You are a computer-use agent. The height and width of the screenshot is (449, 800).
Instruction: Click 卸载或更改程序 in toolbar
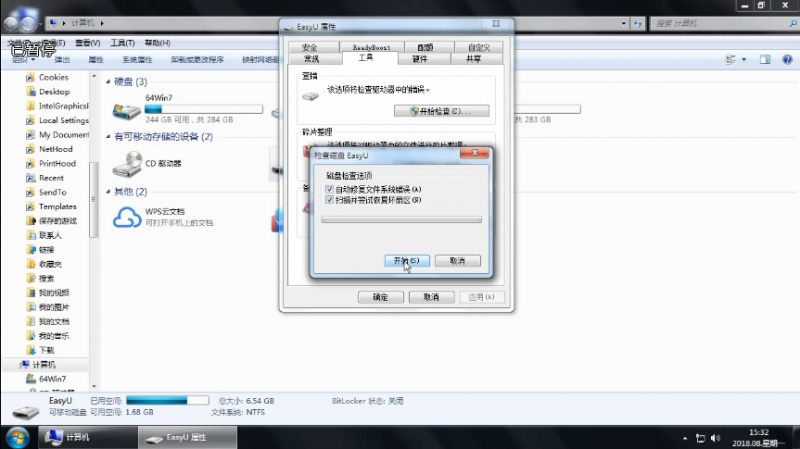click(x=197, y=60)
